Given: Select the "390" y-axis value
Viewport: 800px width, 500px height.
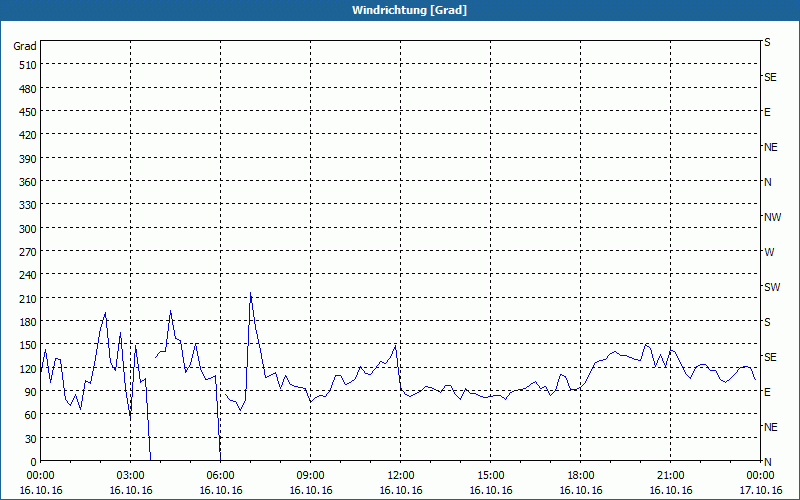Looking at the screenshot, I should [x=29, y=159].
